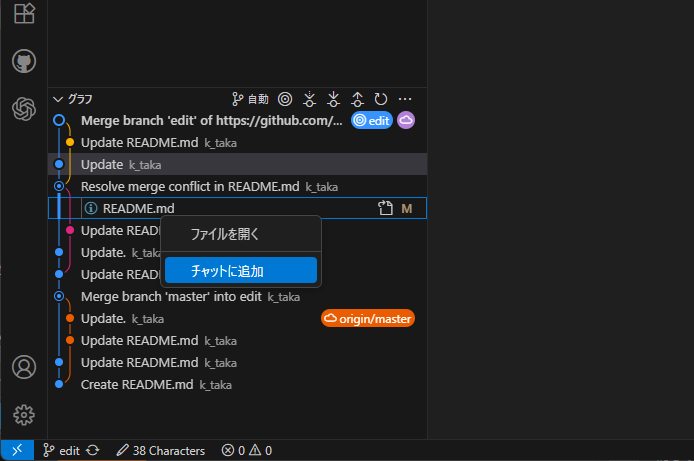Click the pull icon in graph toolbar
Image resolution: width=694 pixels, height=461 pixels.
pyautogui.click(x=333, y=99)
